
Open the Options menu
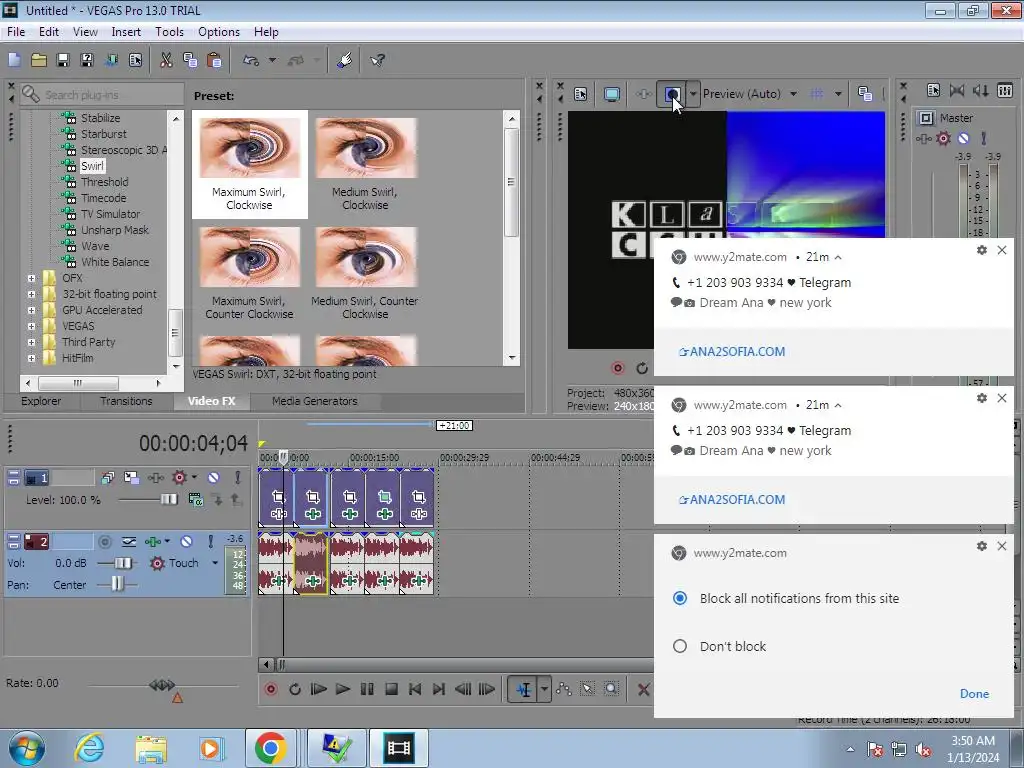coord(219,32)
